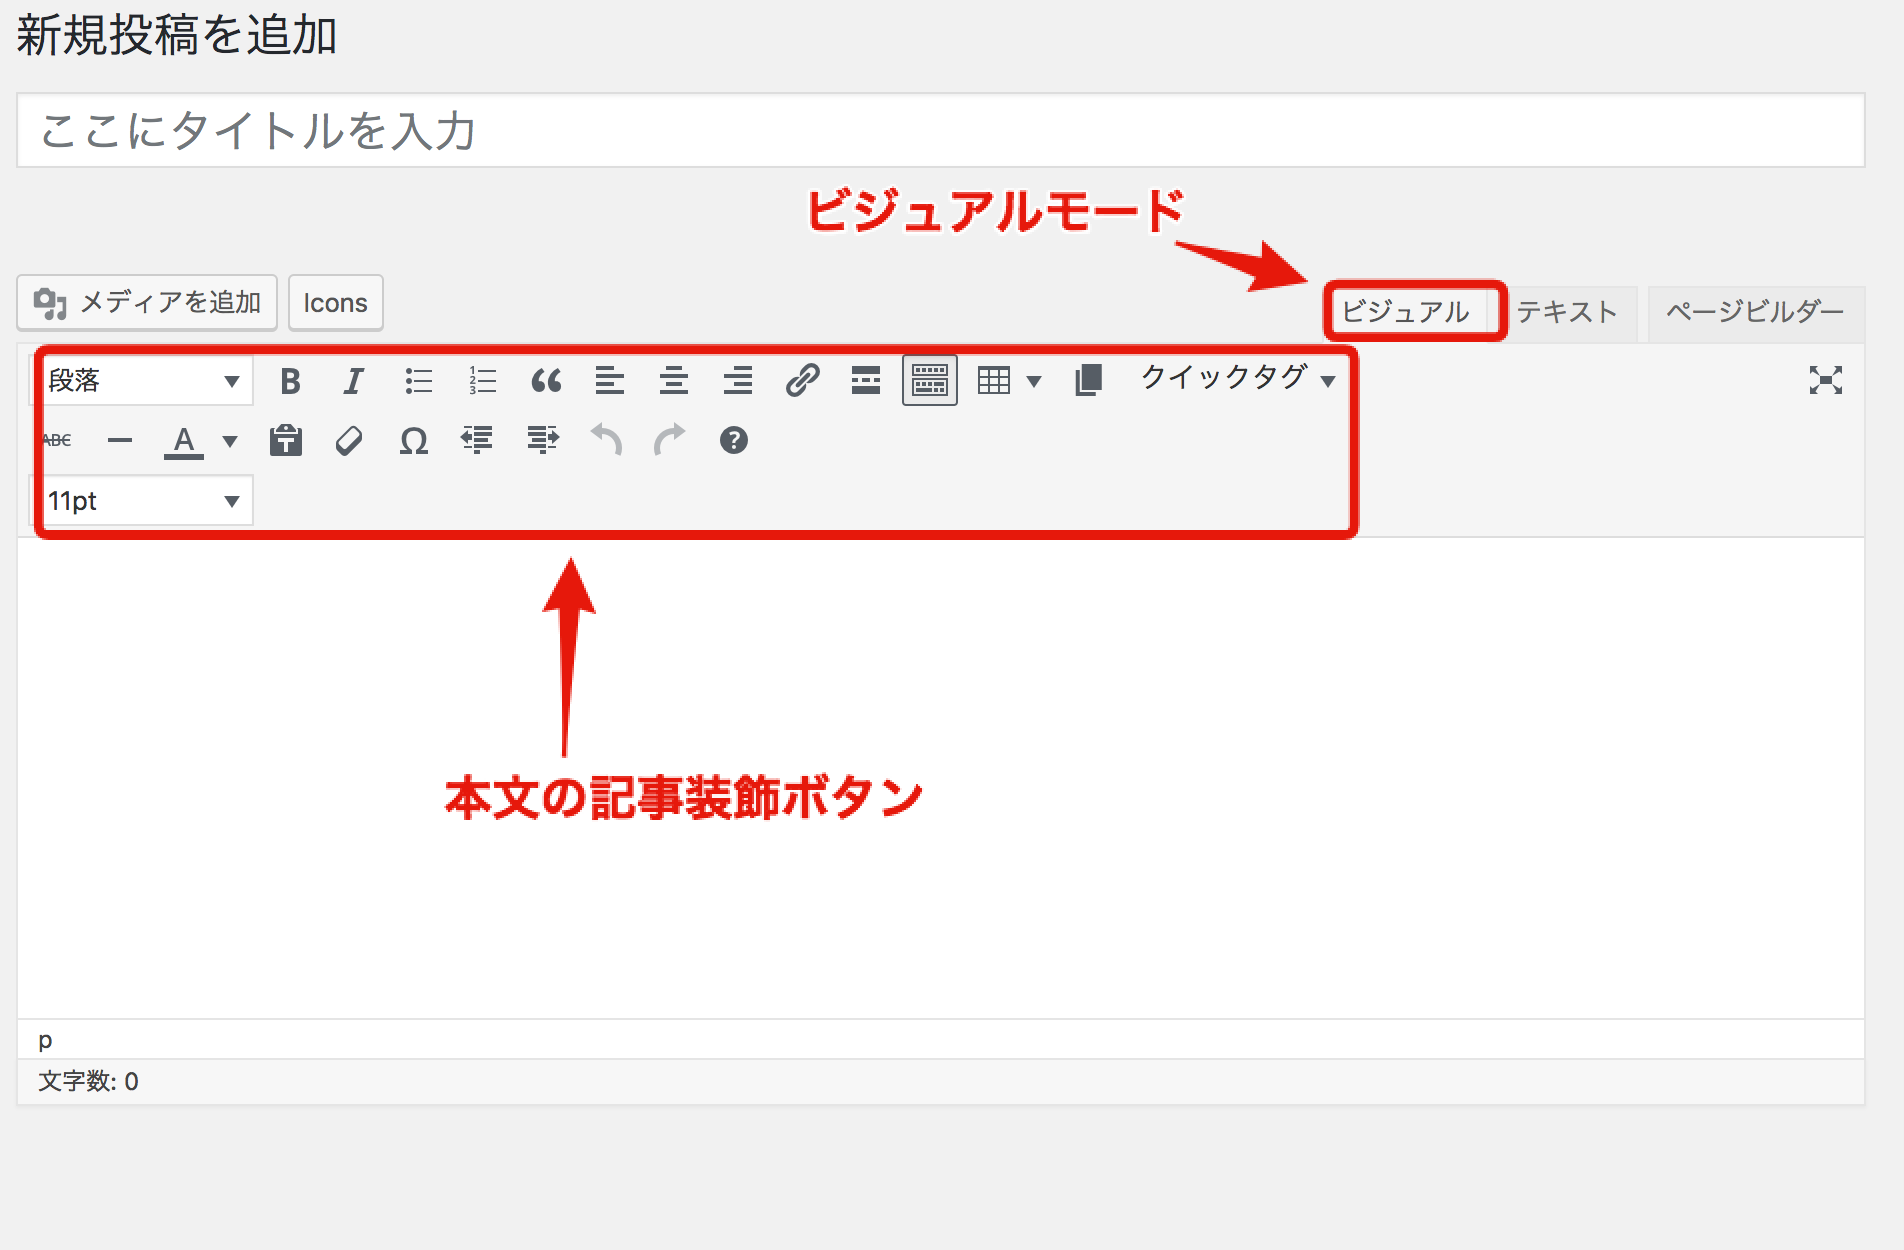Open the text color picker arrow
The width and height of the screenshot is (1904, 1250).
pyautogui.click(x=230, y=441)
